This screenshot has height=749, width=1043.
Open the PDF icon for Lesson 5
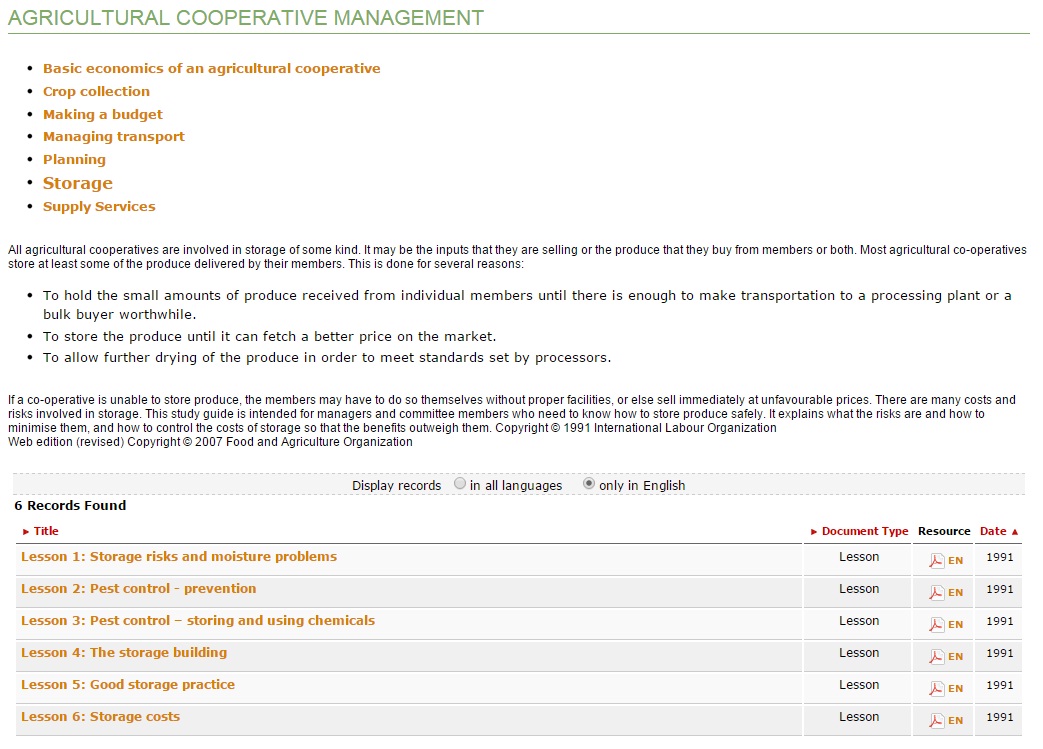point(937,689)
